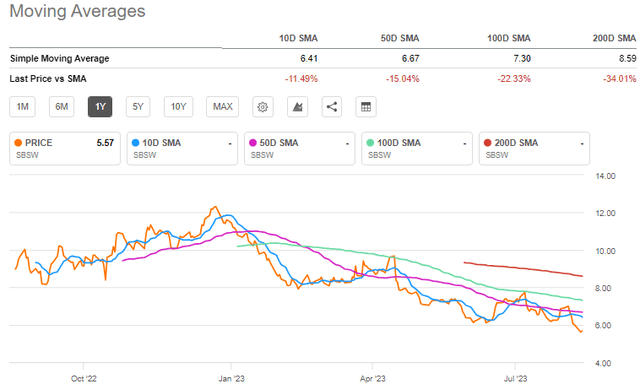This screenshot has width=640, height=384.
Task: Click the 6.67 moving average value
Action: tap(411, 59)
